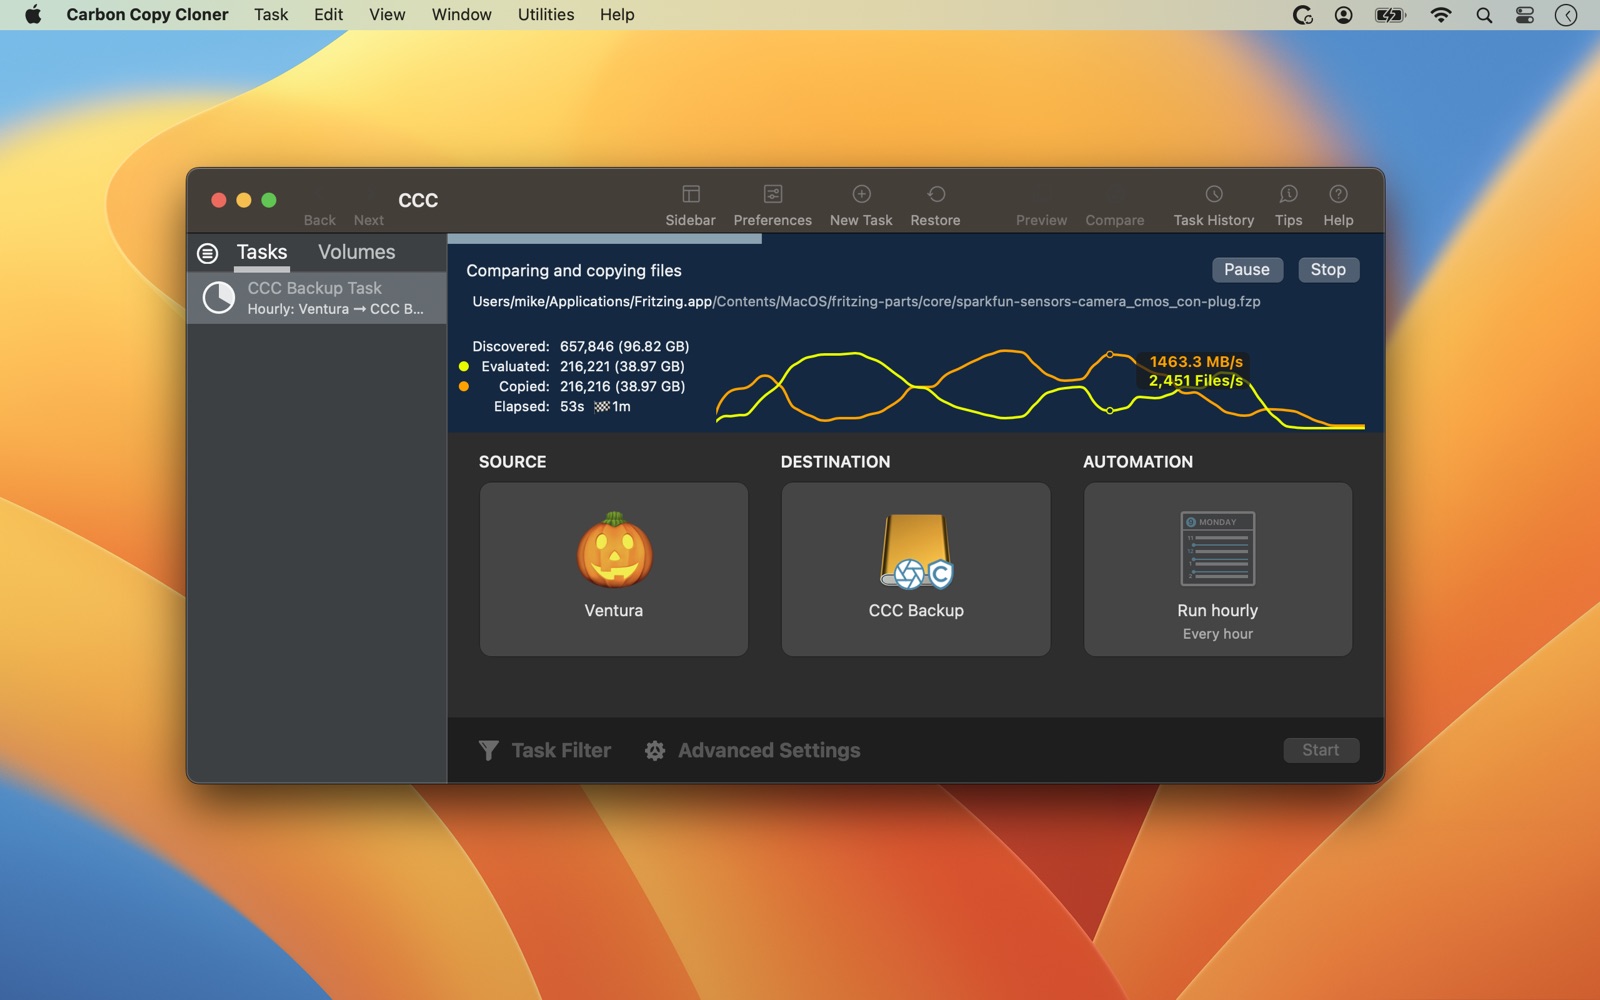Click the Next toolbar button

tap(369, 220)
